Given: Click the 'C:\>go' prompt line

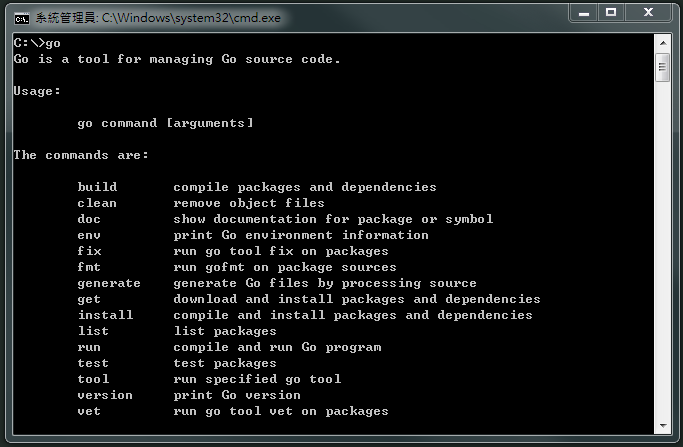Looking at the screenshot, I should pyautogui.click(x=38, y=43).
